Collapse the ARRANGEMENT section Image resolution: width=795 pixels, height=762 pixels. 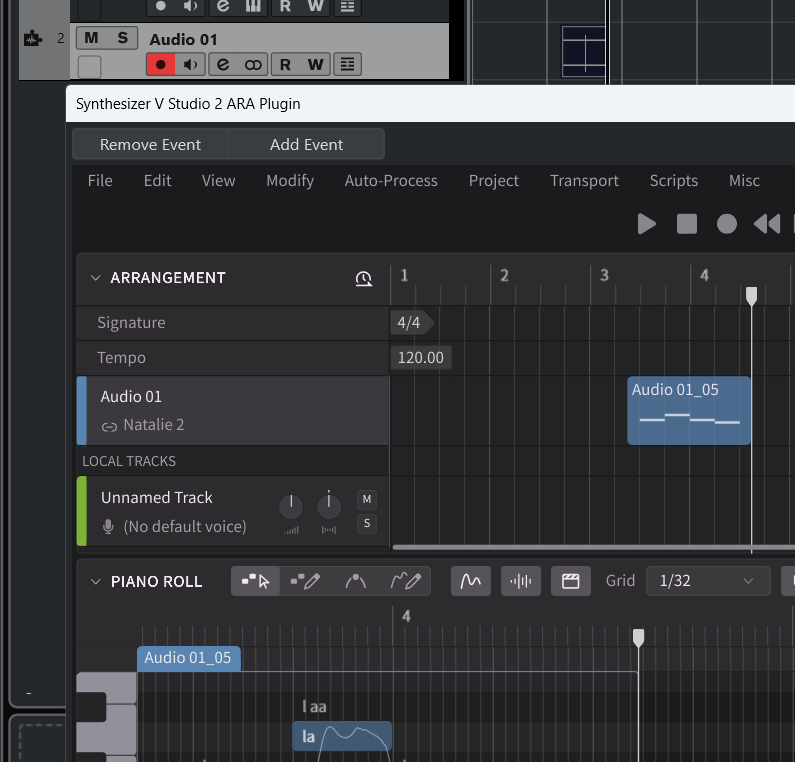pos(95,278)
